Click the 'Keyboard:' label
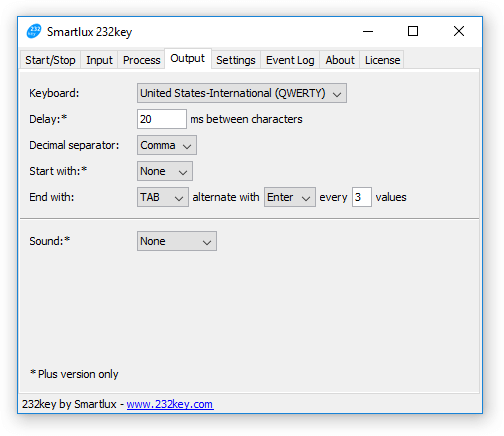This screenshot has height=436, width=504. click(x=54, y=93)
